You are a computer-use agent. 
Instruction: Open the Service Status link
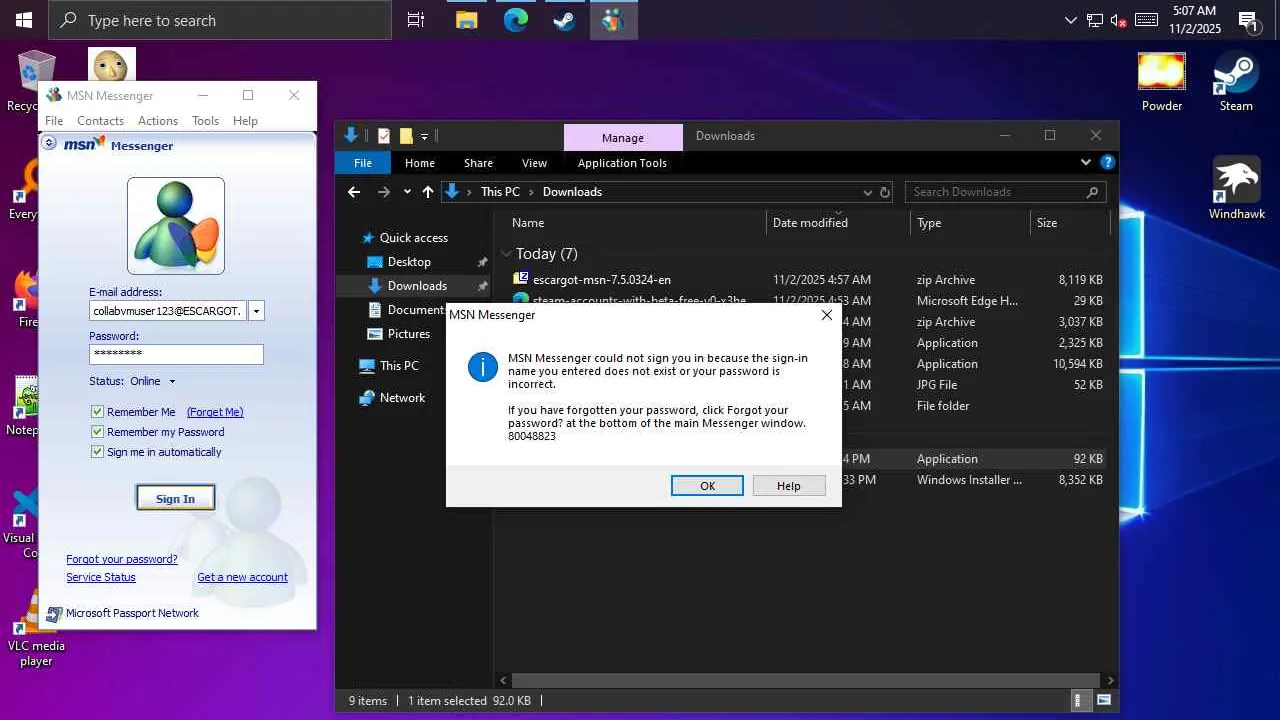pos(101,577)
